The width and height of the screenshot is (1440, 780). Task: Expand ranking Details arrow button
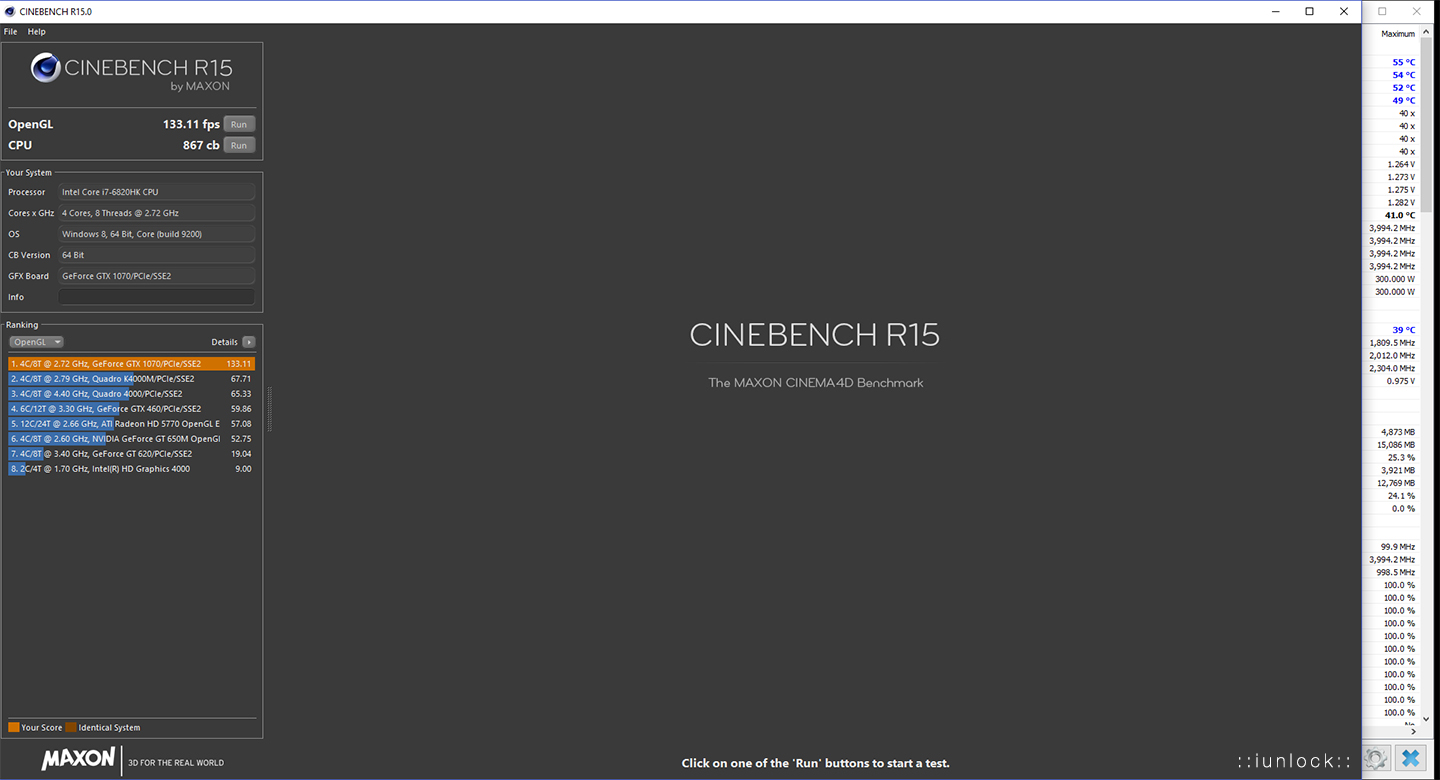[x=249, y=342]
